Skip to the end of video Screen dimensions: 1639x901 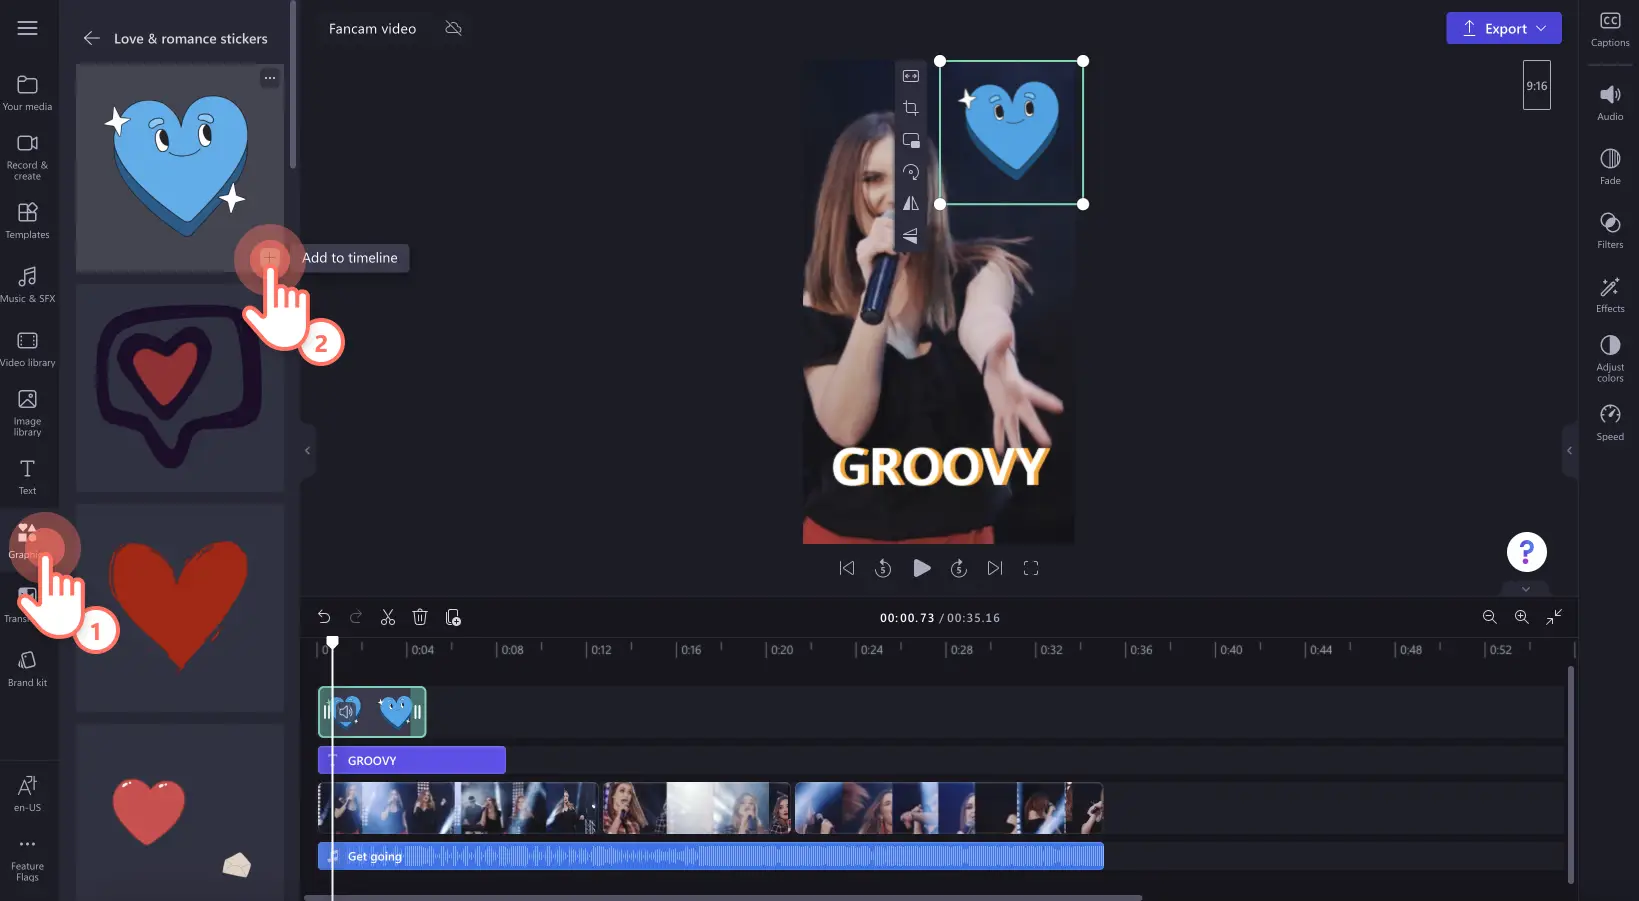pos(995,568)
